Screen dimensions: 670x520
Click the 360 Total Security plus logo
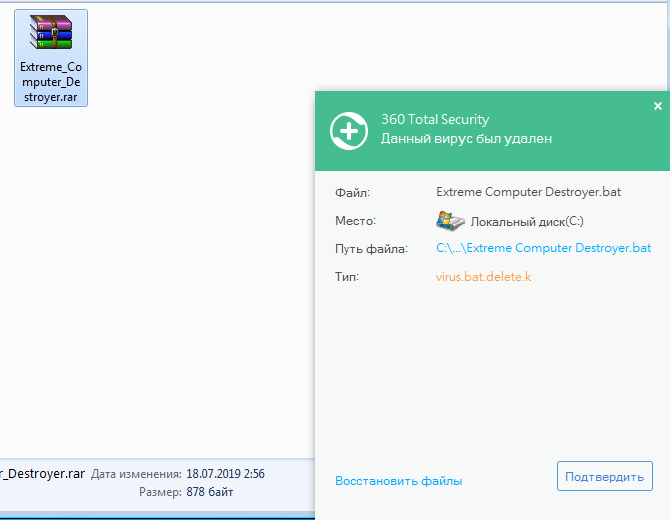coord(349,131)
